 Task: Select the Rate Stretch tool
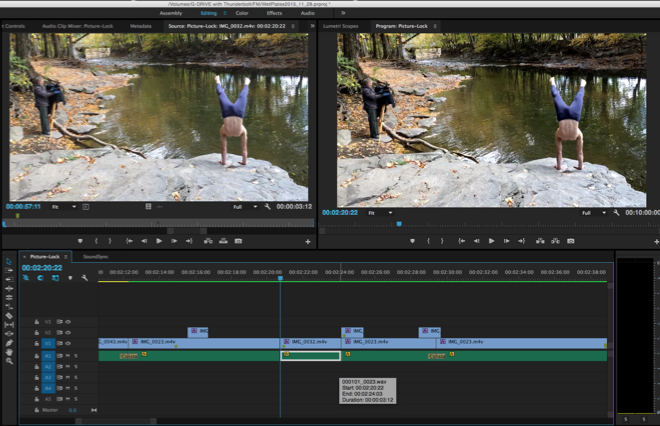click(9, 306)
